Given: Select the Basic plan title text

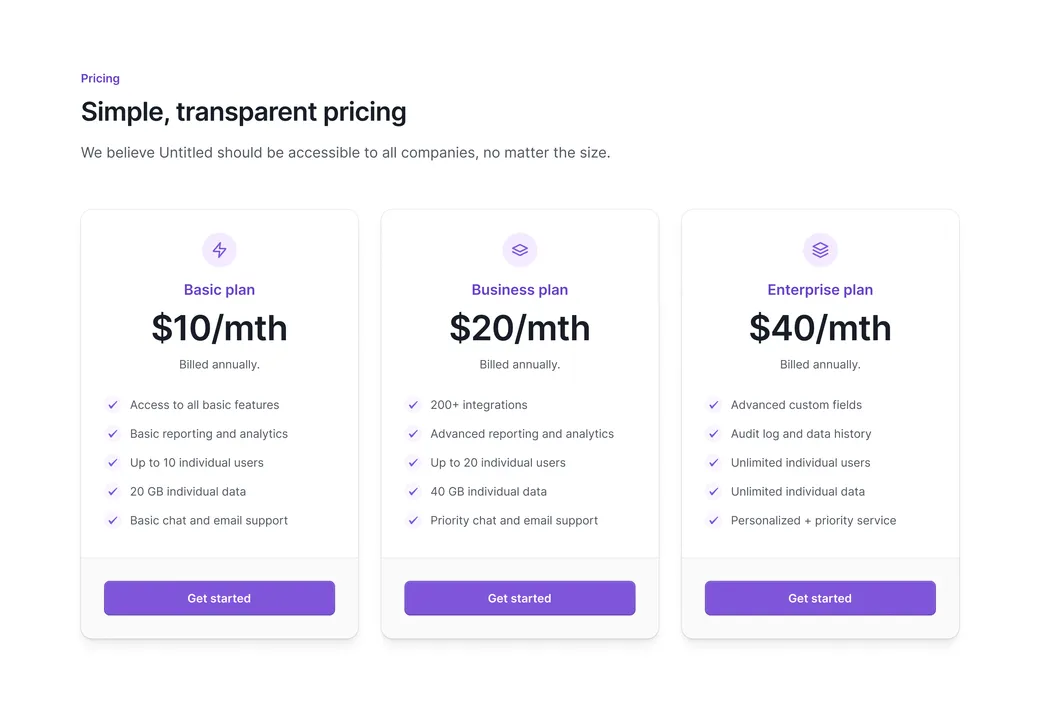Looking at the screenshot, I should pos(219,289).
